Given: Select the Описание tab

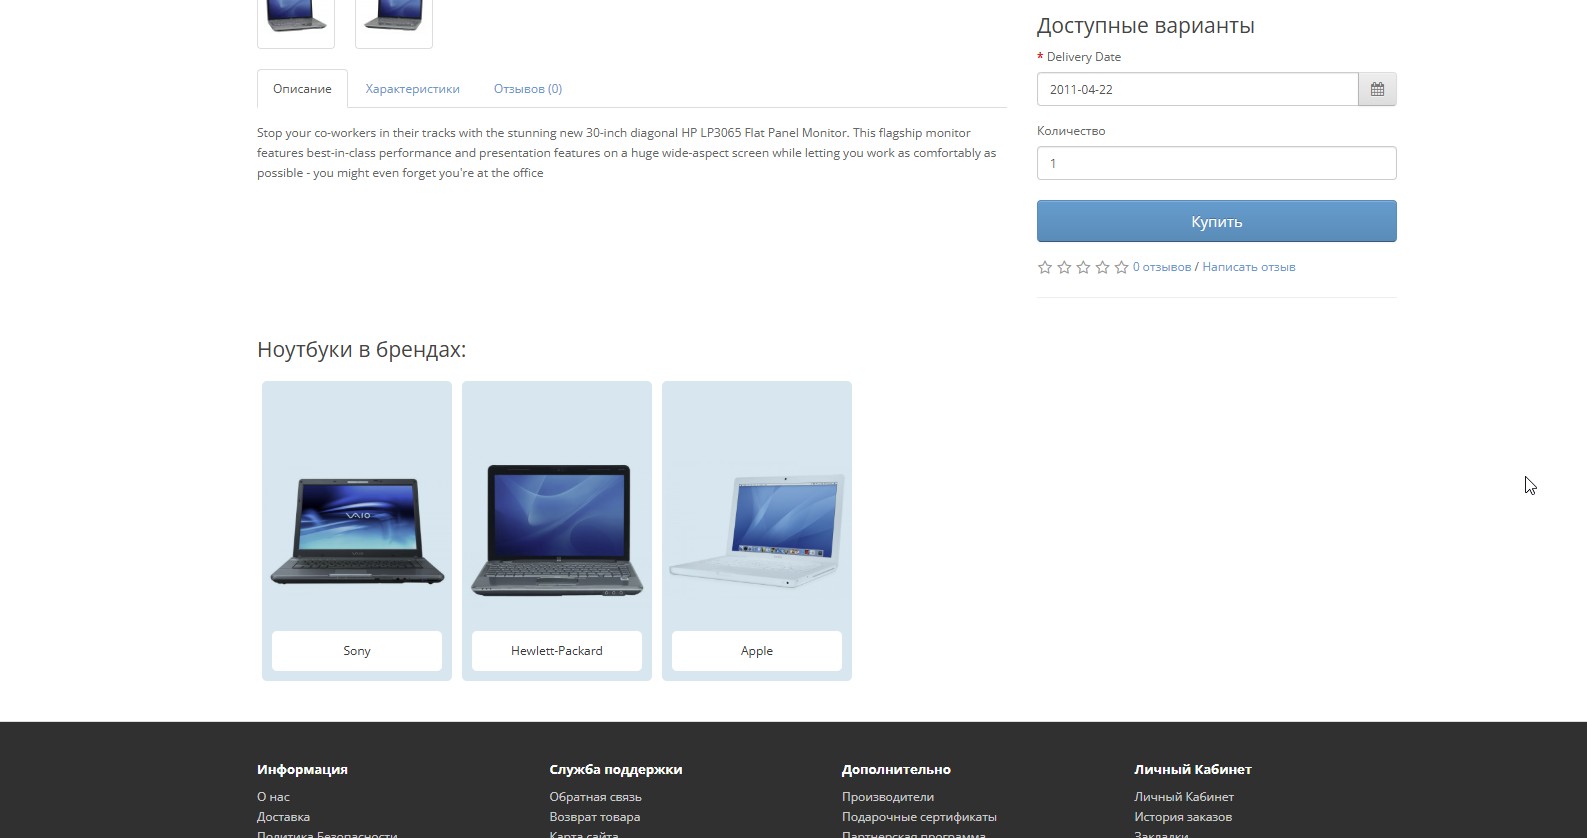Looking at the screenshot, I should 302,89.
